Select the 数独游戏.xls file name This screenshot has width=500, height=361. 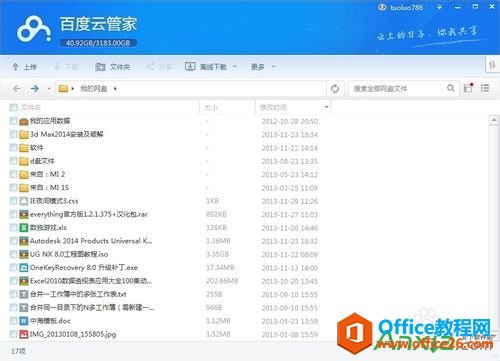pos(48,228)
